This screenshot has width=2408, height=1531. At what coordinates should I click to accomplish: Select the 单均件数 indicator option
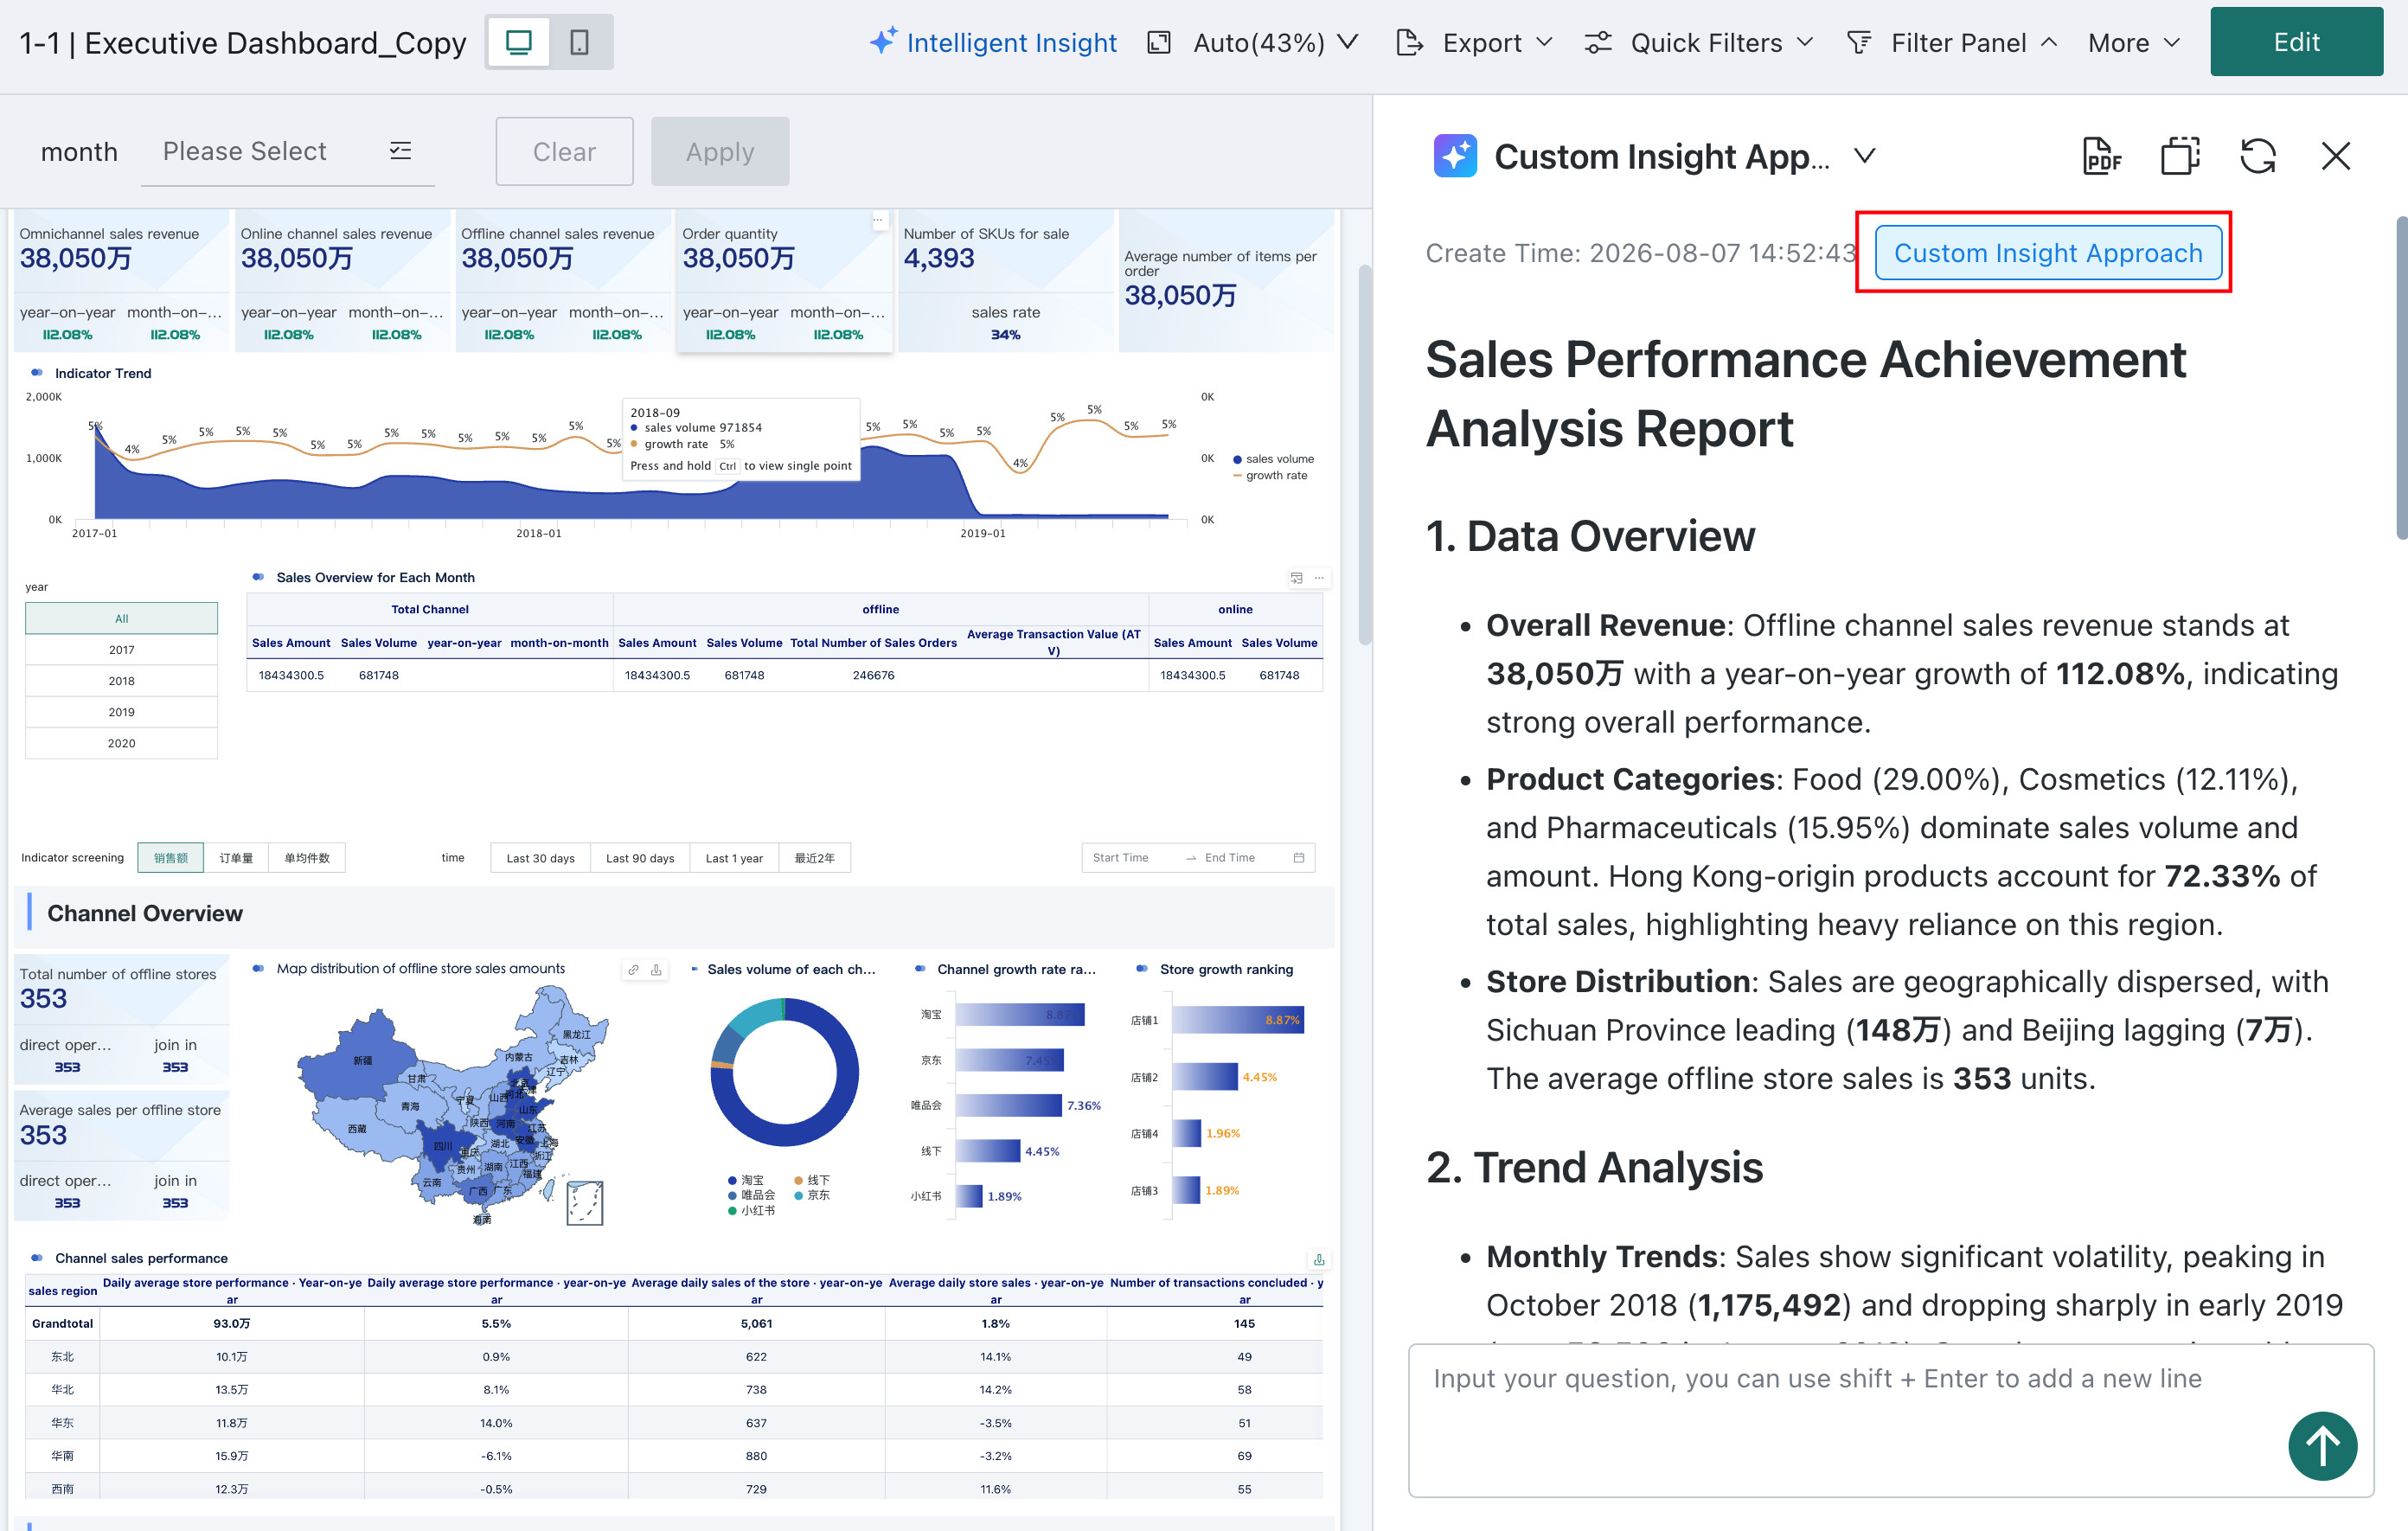tap(307, 858)
